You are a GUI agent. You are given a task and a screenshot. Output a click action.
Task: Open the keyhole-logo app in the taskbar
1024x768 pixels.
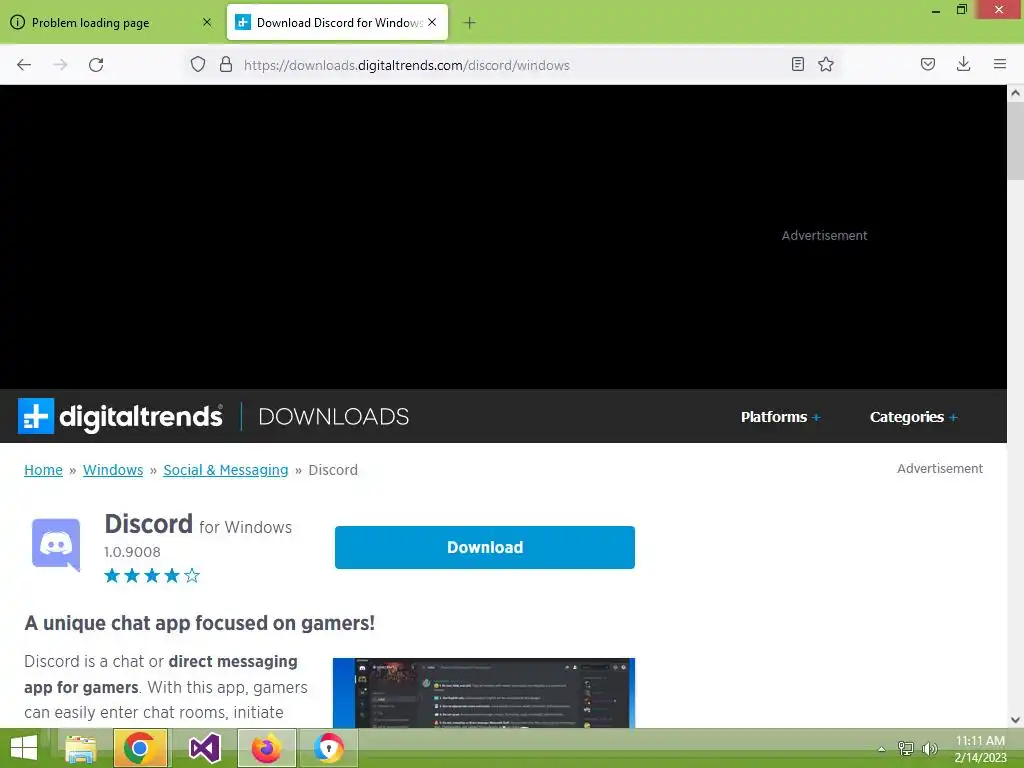pyautogui.click(x=328, y=748)
